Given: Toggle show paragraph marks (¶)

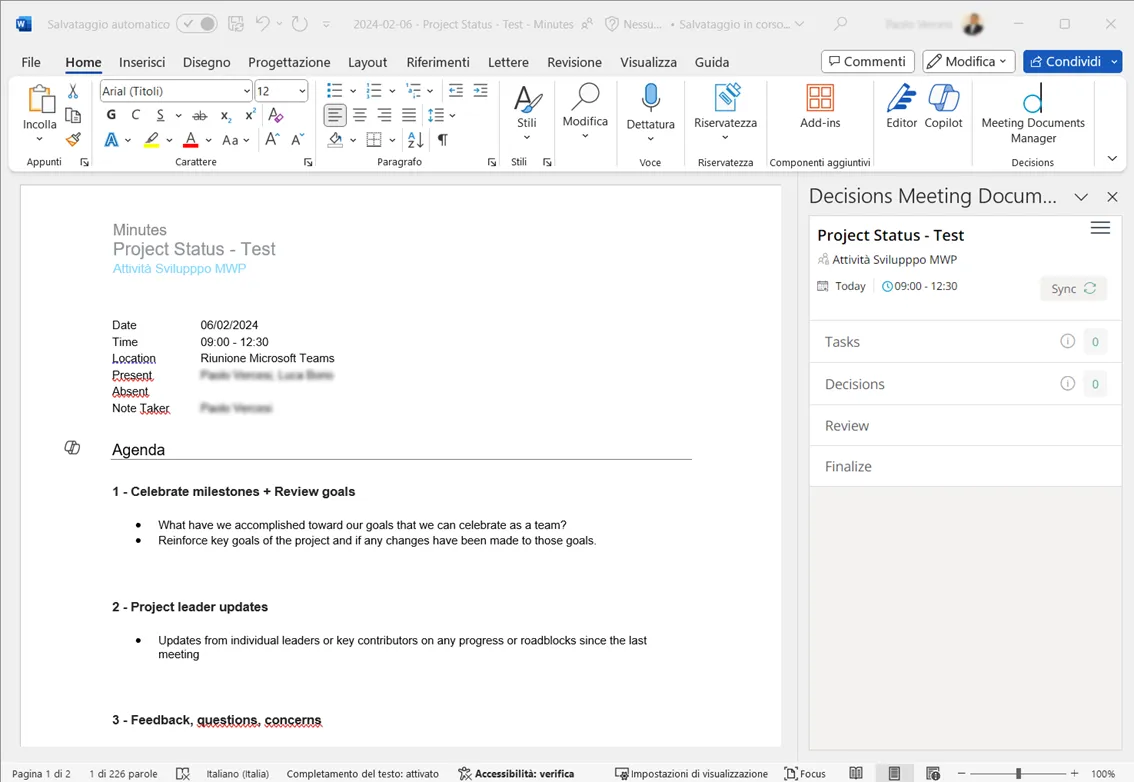Looking at the screenshot, I should pos(442,139).
